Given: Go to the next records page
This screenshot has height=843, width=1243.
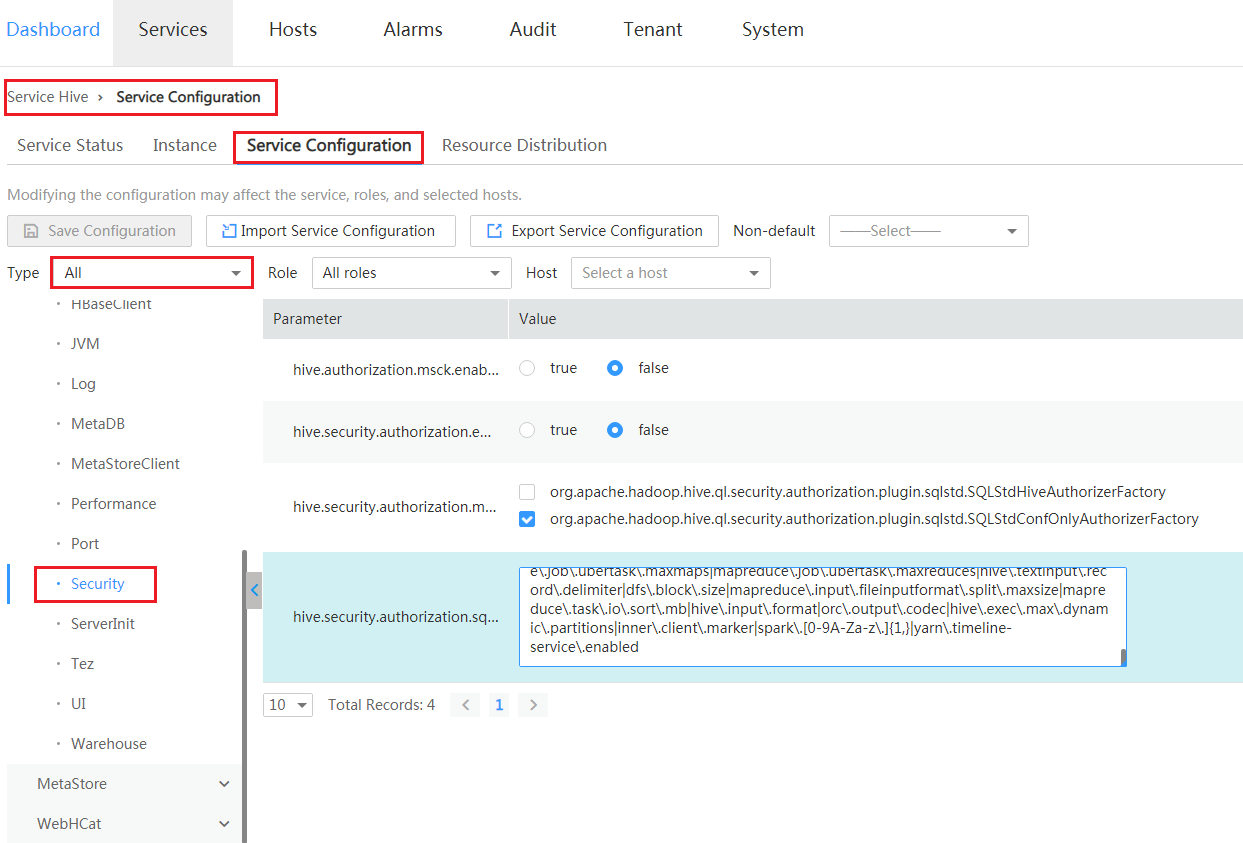Looking at the screenshot, I should tap(533, 705).
